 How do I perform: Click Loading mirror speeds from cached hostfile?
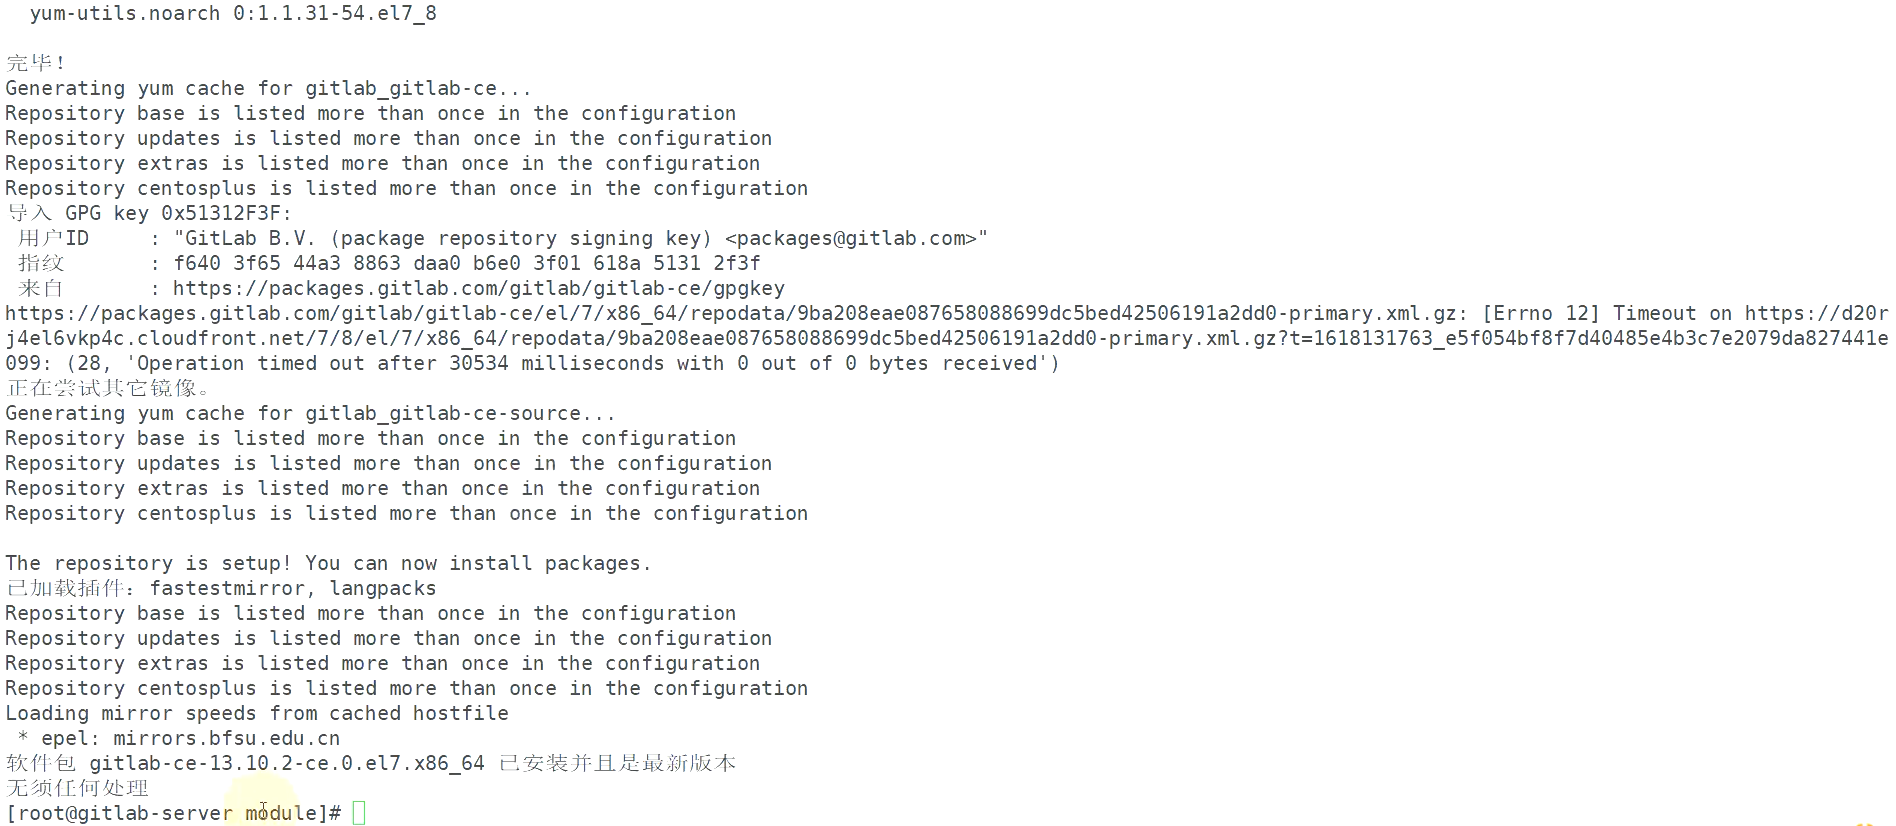[x=257, y=714]
